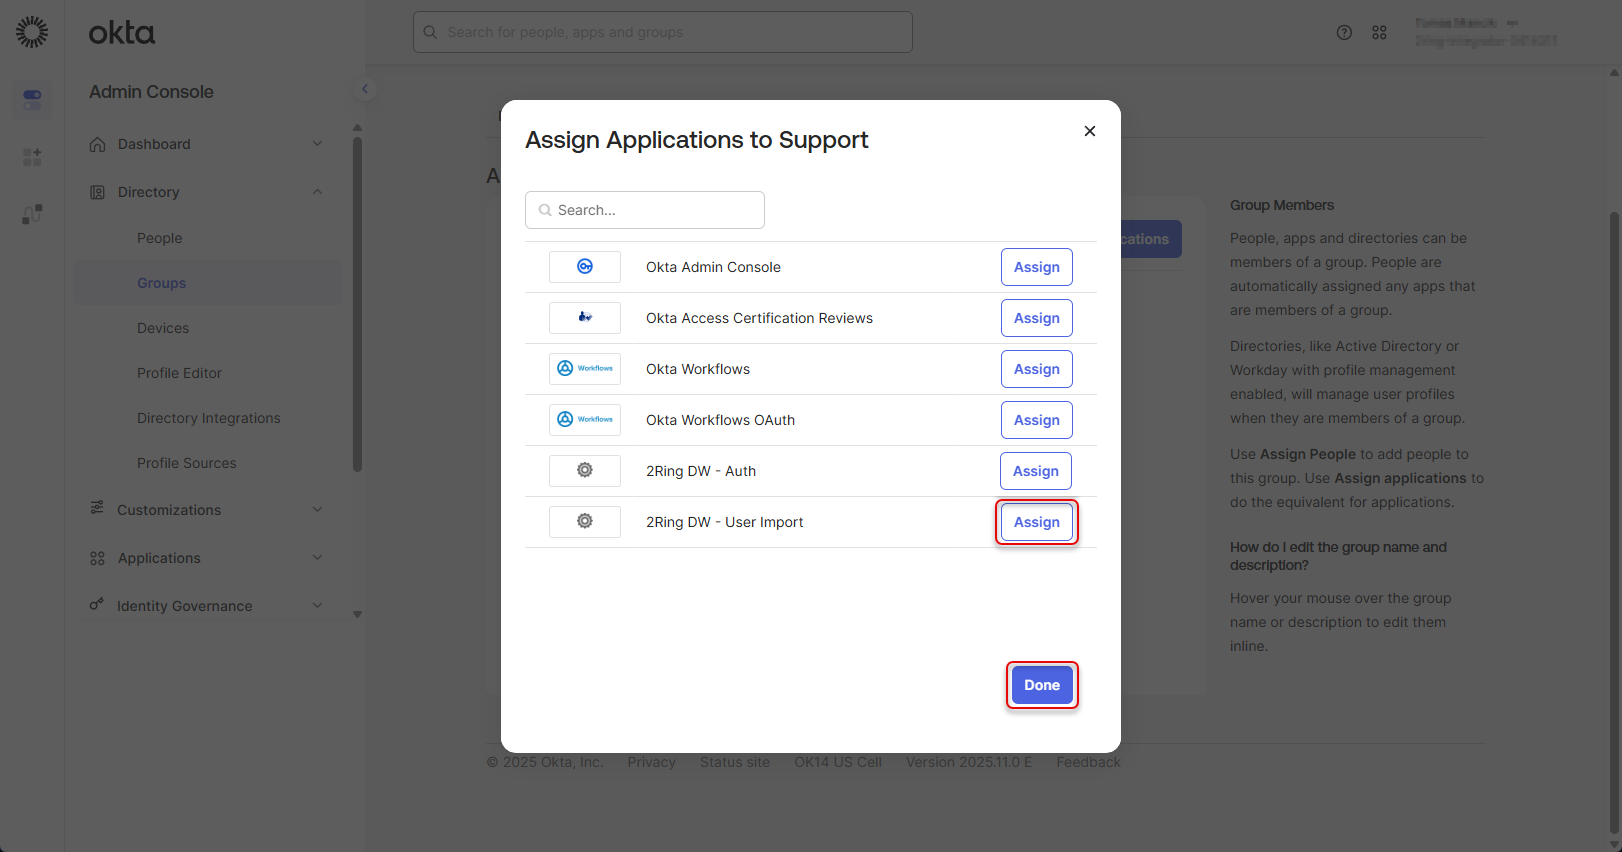Expand the Customizations menu chevron
The height and width of the screenshot is (852, 1622).
click(x=317, y=509)
